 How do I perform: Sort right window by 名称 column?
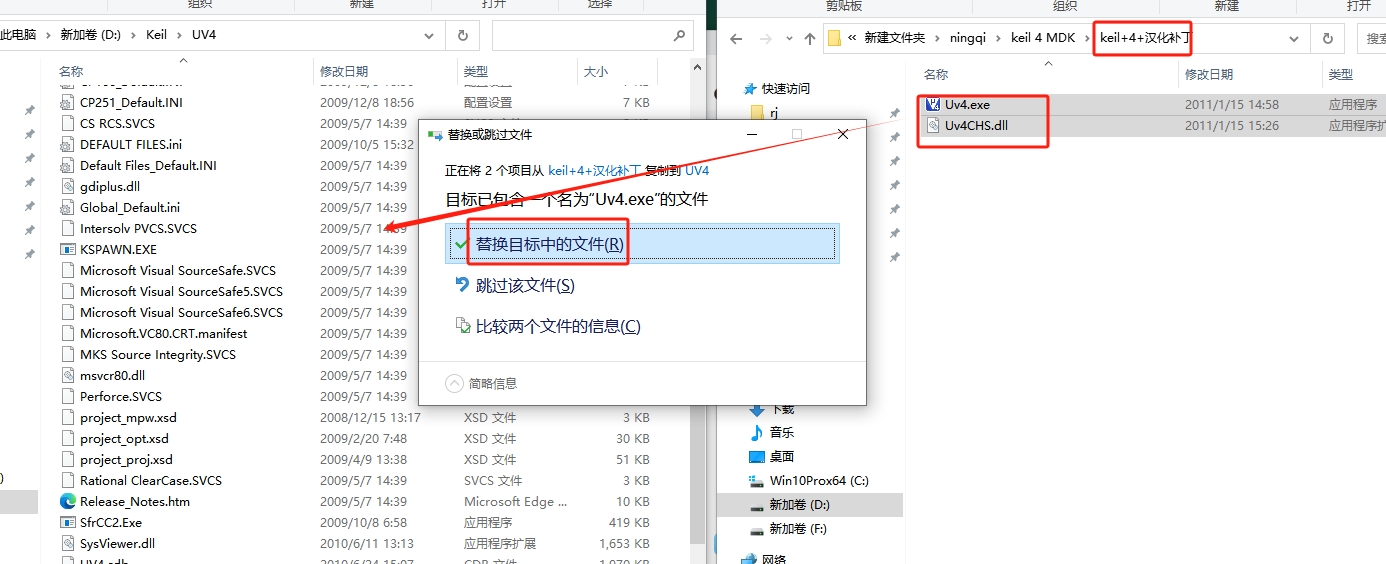point(936,75)
